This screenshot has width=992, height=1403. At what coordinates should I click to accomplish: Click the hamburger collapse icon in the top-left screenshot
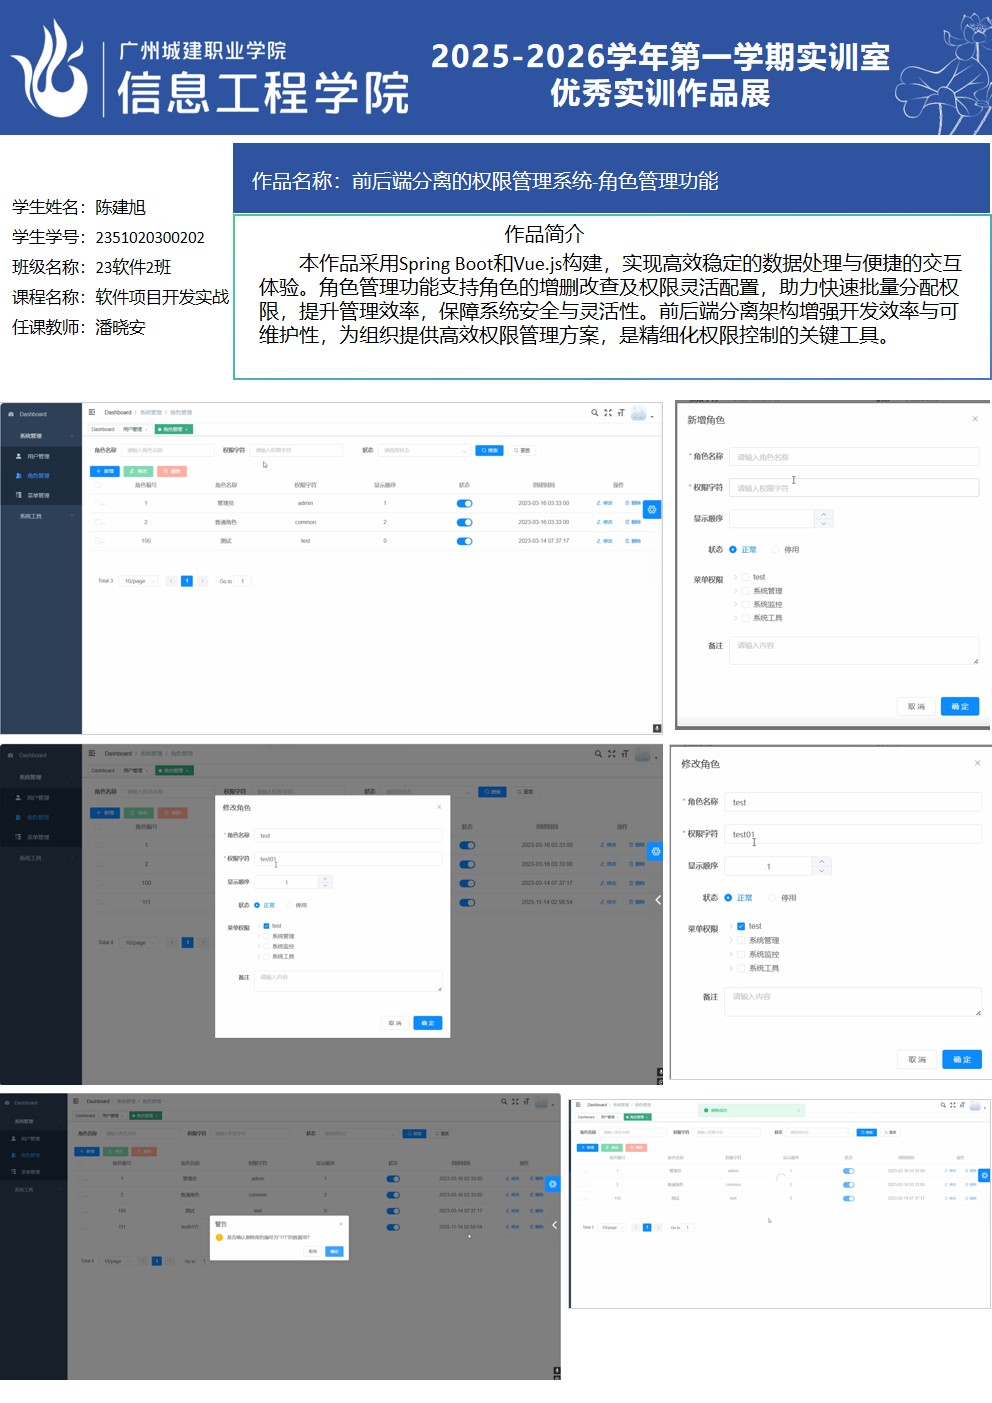(x=92, y=412)
